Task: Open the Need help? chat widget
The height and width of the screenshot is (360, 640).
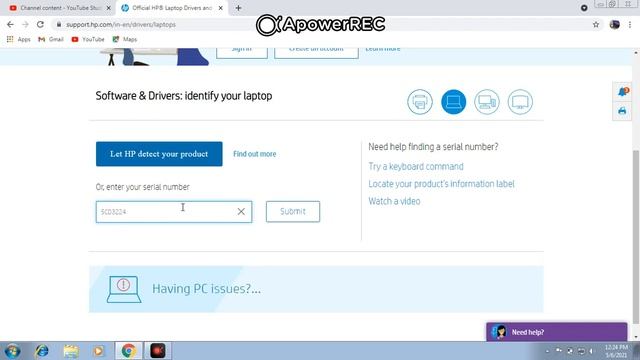Action: click(557, 332)
